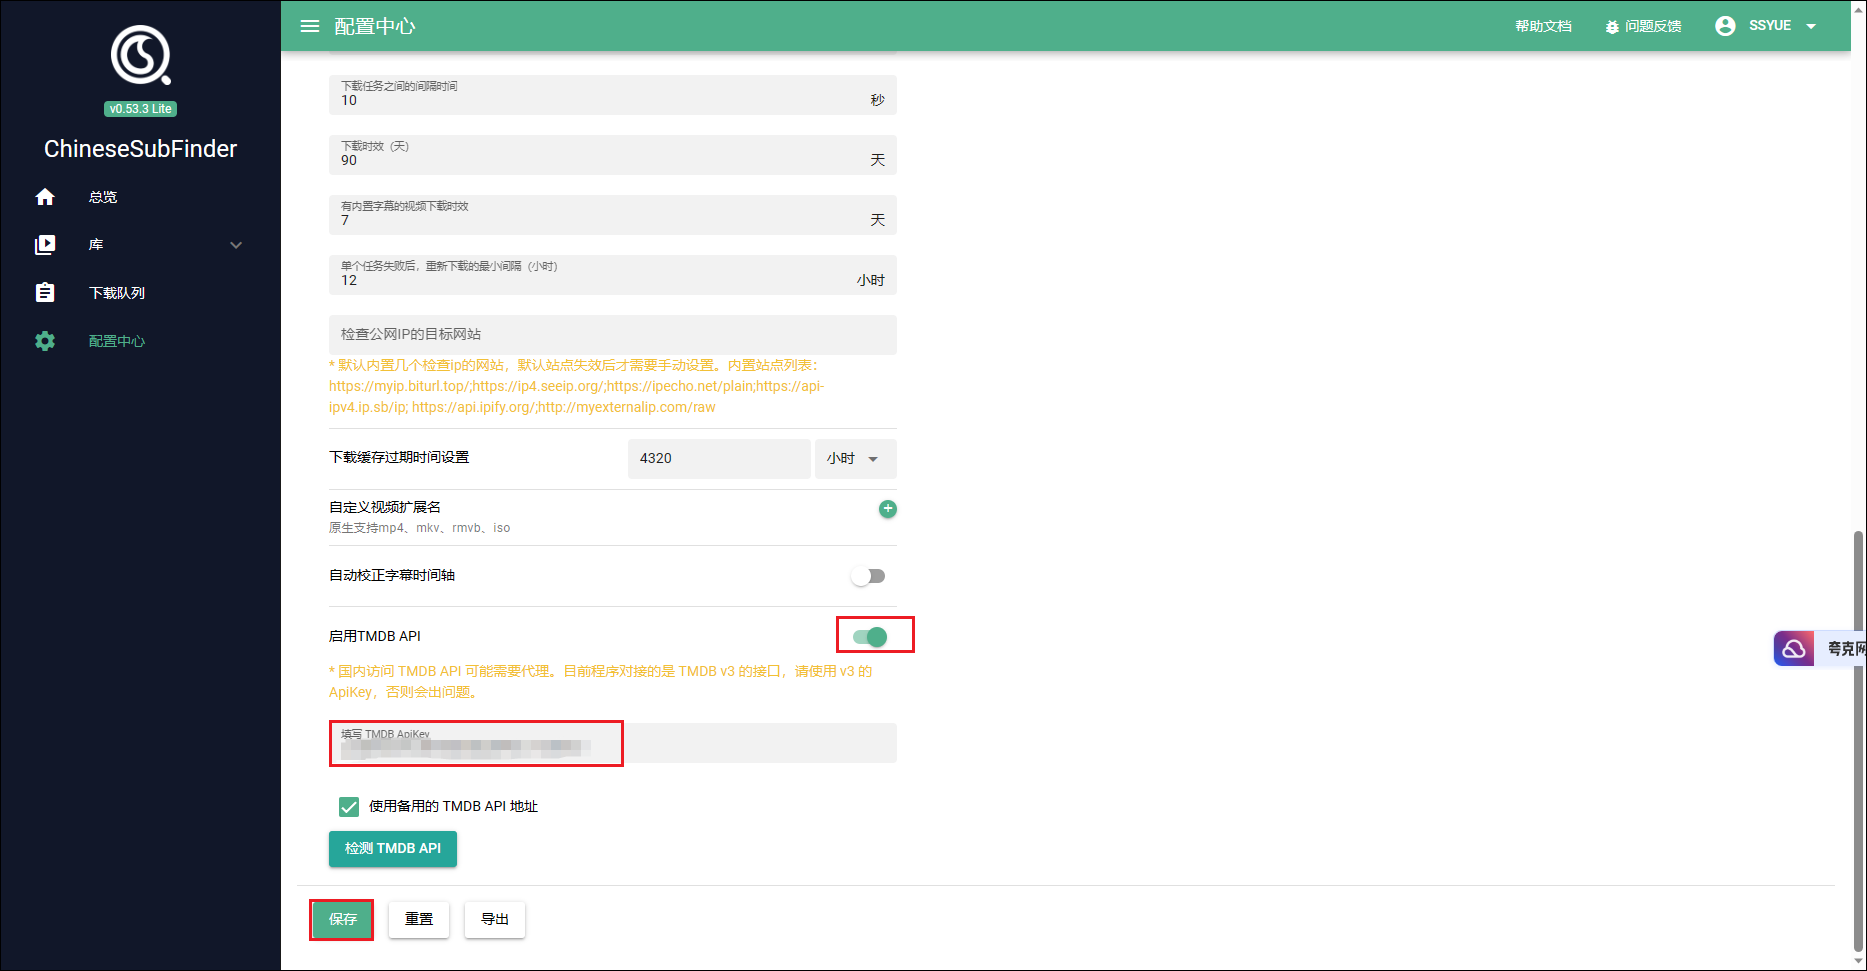
Task: Add custom video extension plus icon
Action: [x=887, y=509]
